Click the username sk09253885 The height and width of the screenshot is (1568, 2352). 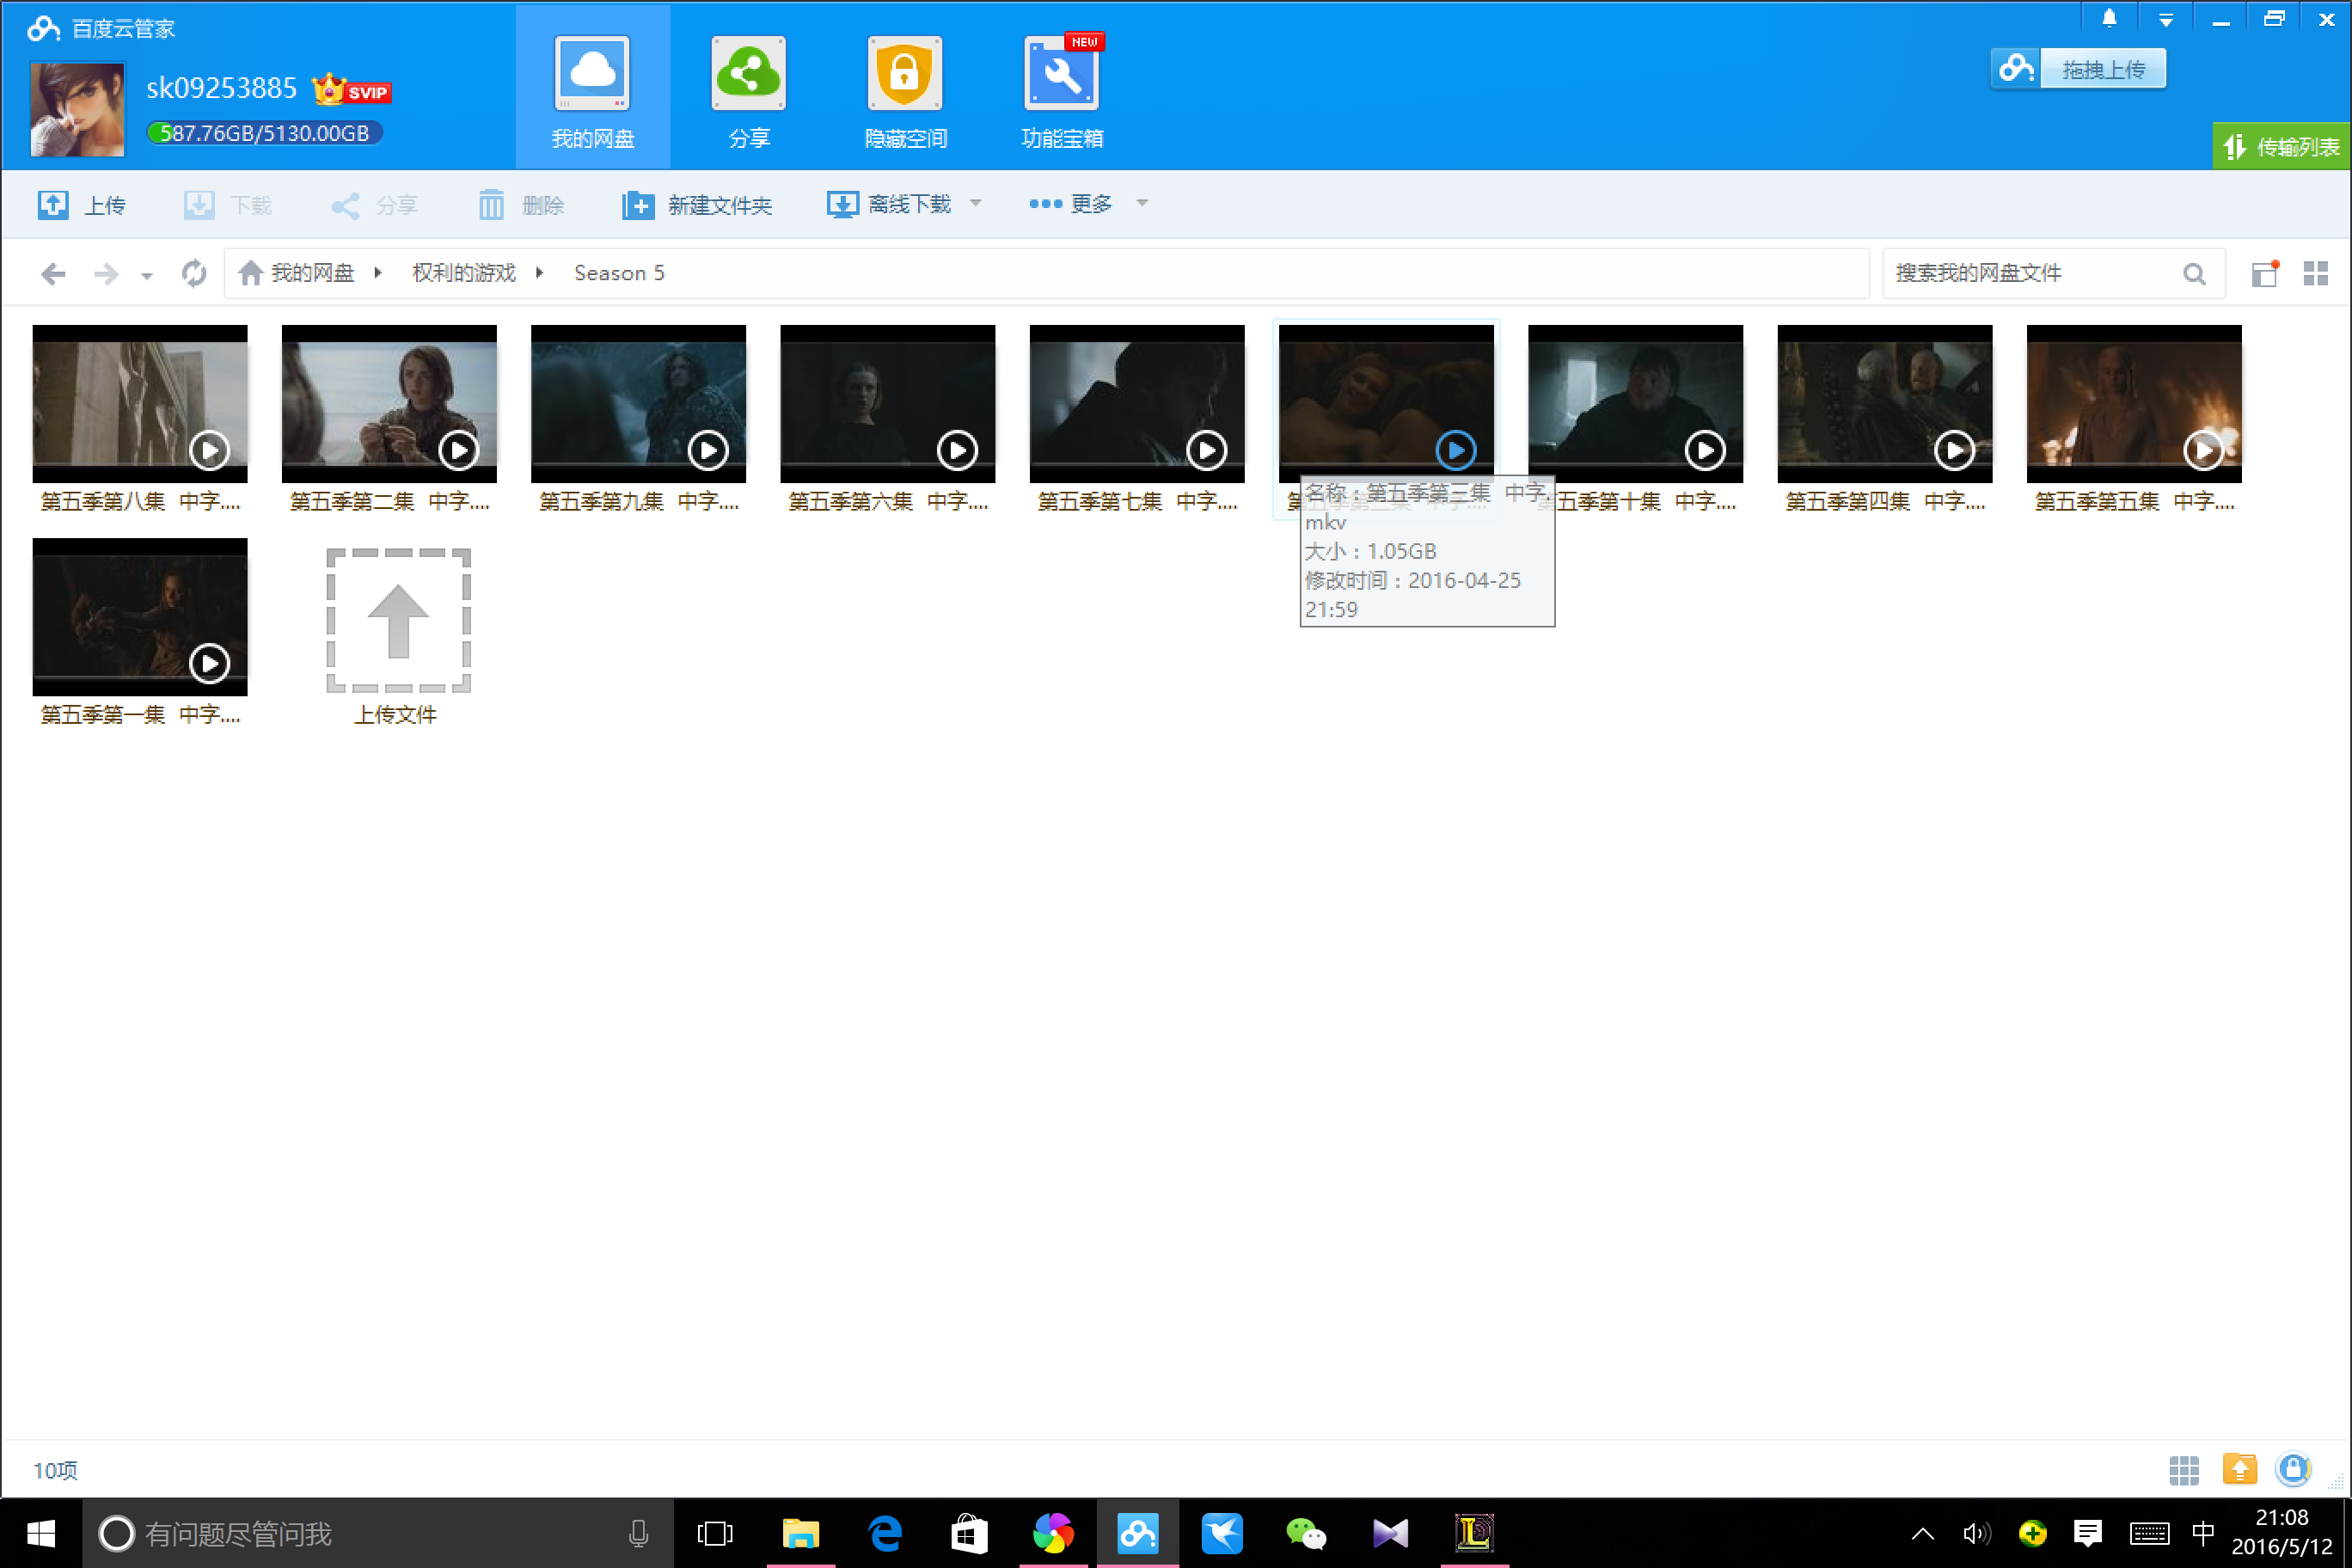(x=221, y=88)
